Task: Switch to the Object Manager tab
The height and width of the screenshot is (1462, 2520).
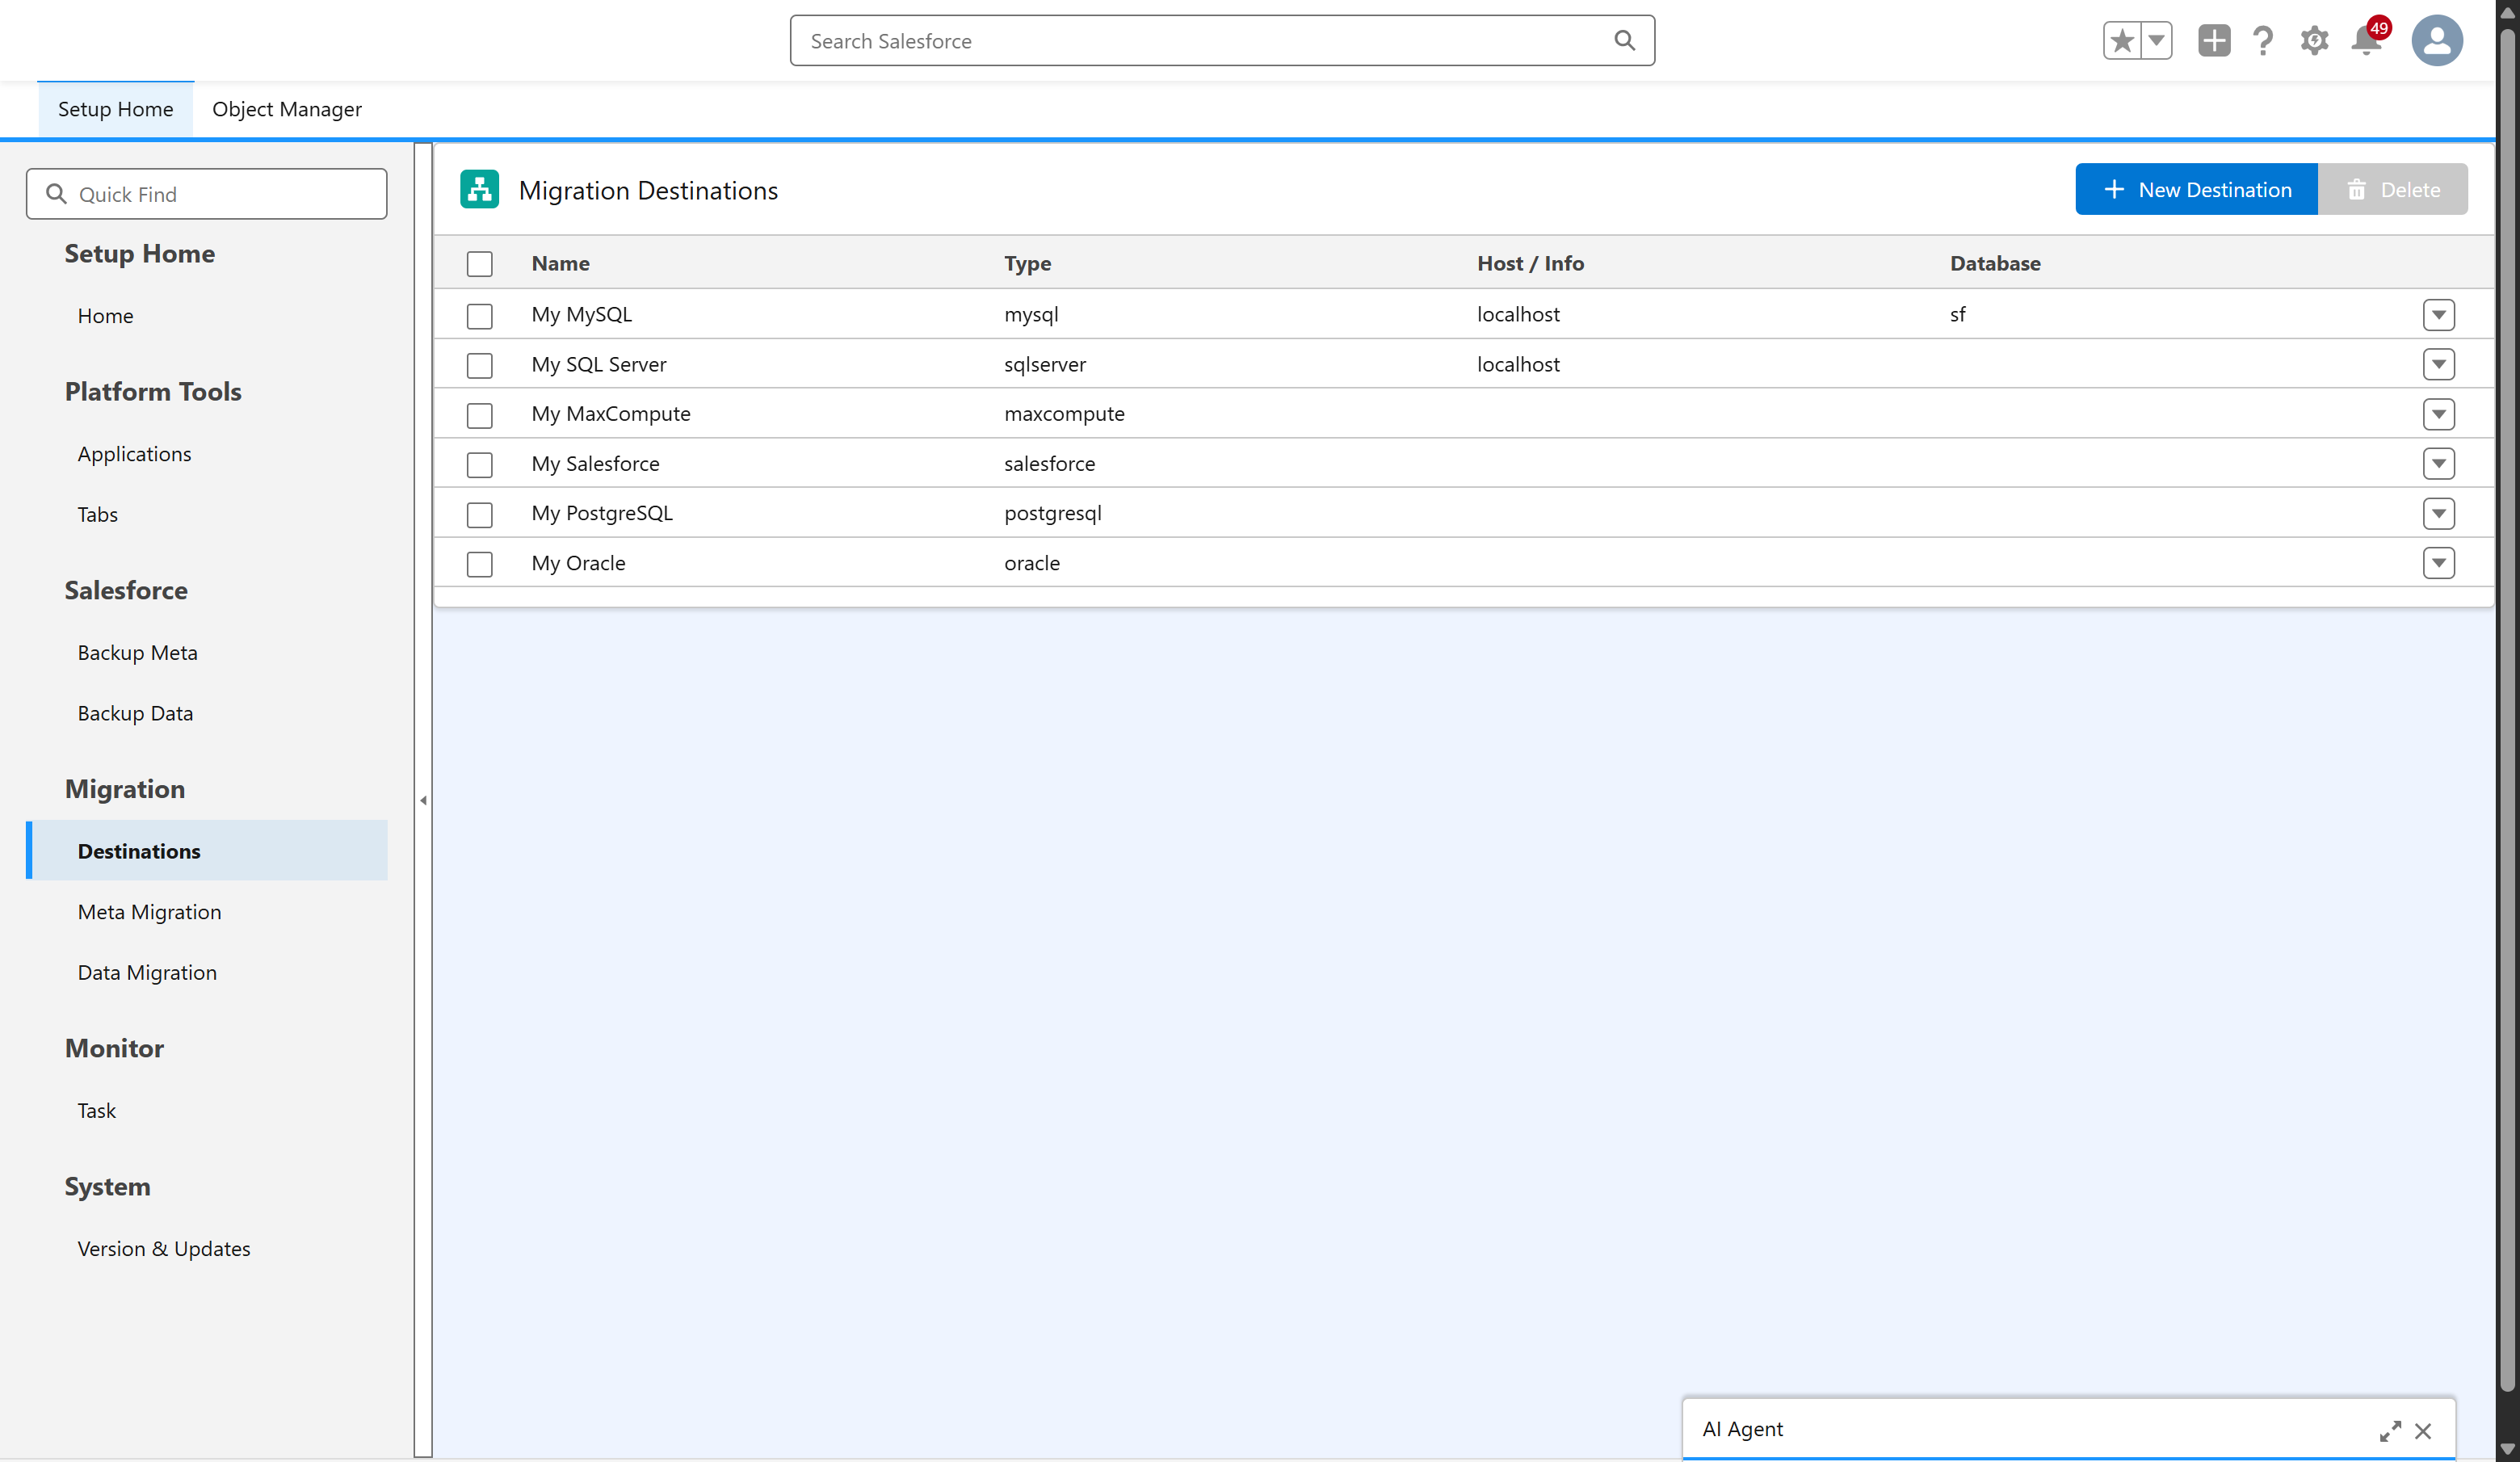Action: point(287,109)
